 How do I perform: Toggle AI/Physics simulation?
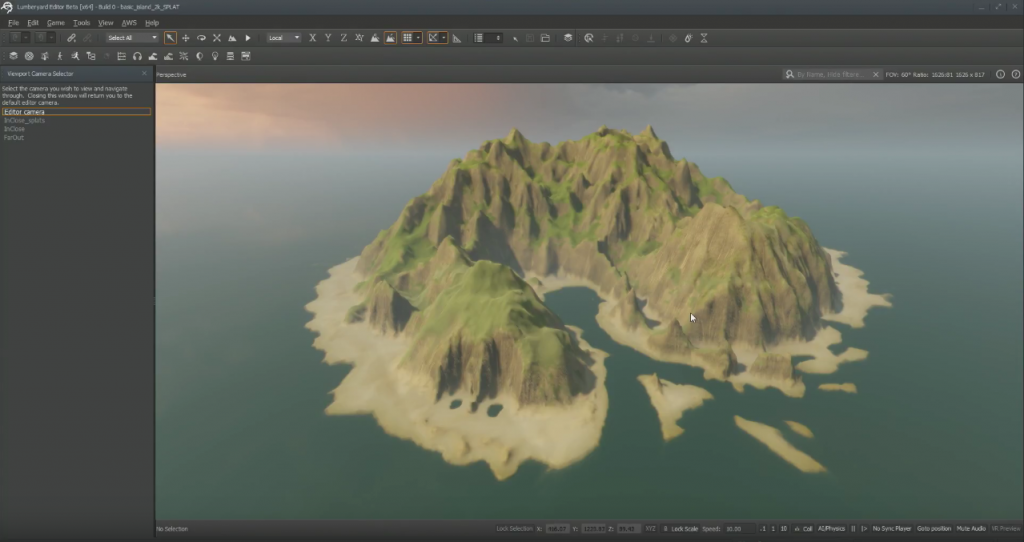pos(832,528)
